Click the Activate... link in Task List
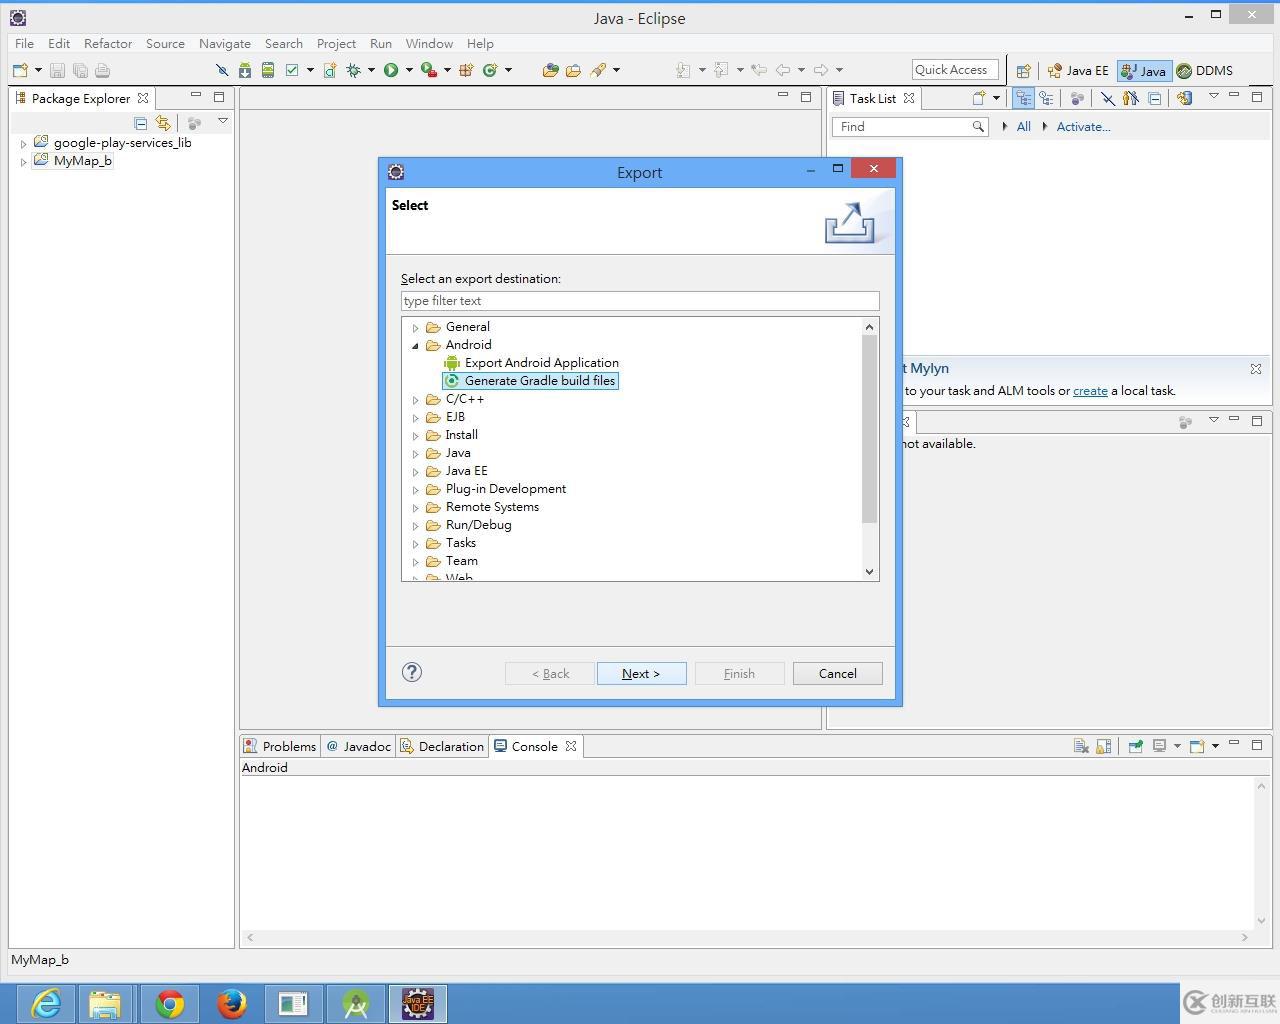The image size is (1280, 1024). (1083, 127)
